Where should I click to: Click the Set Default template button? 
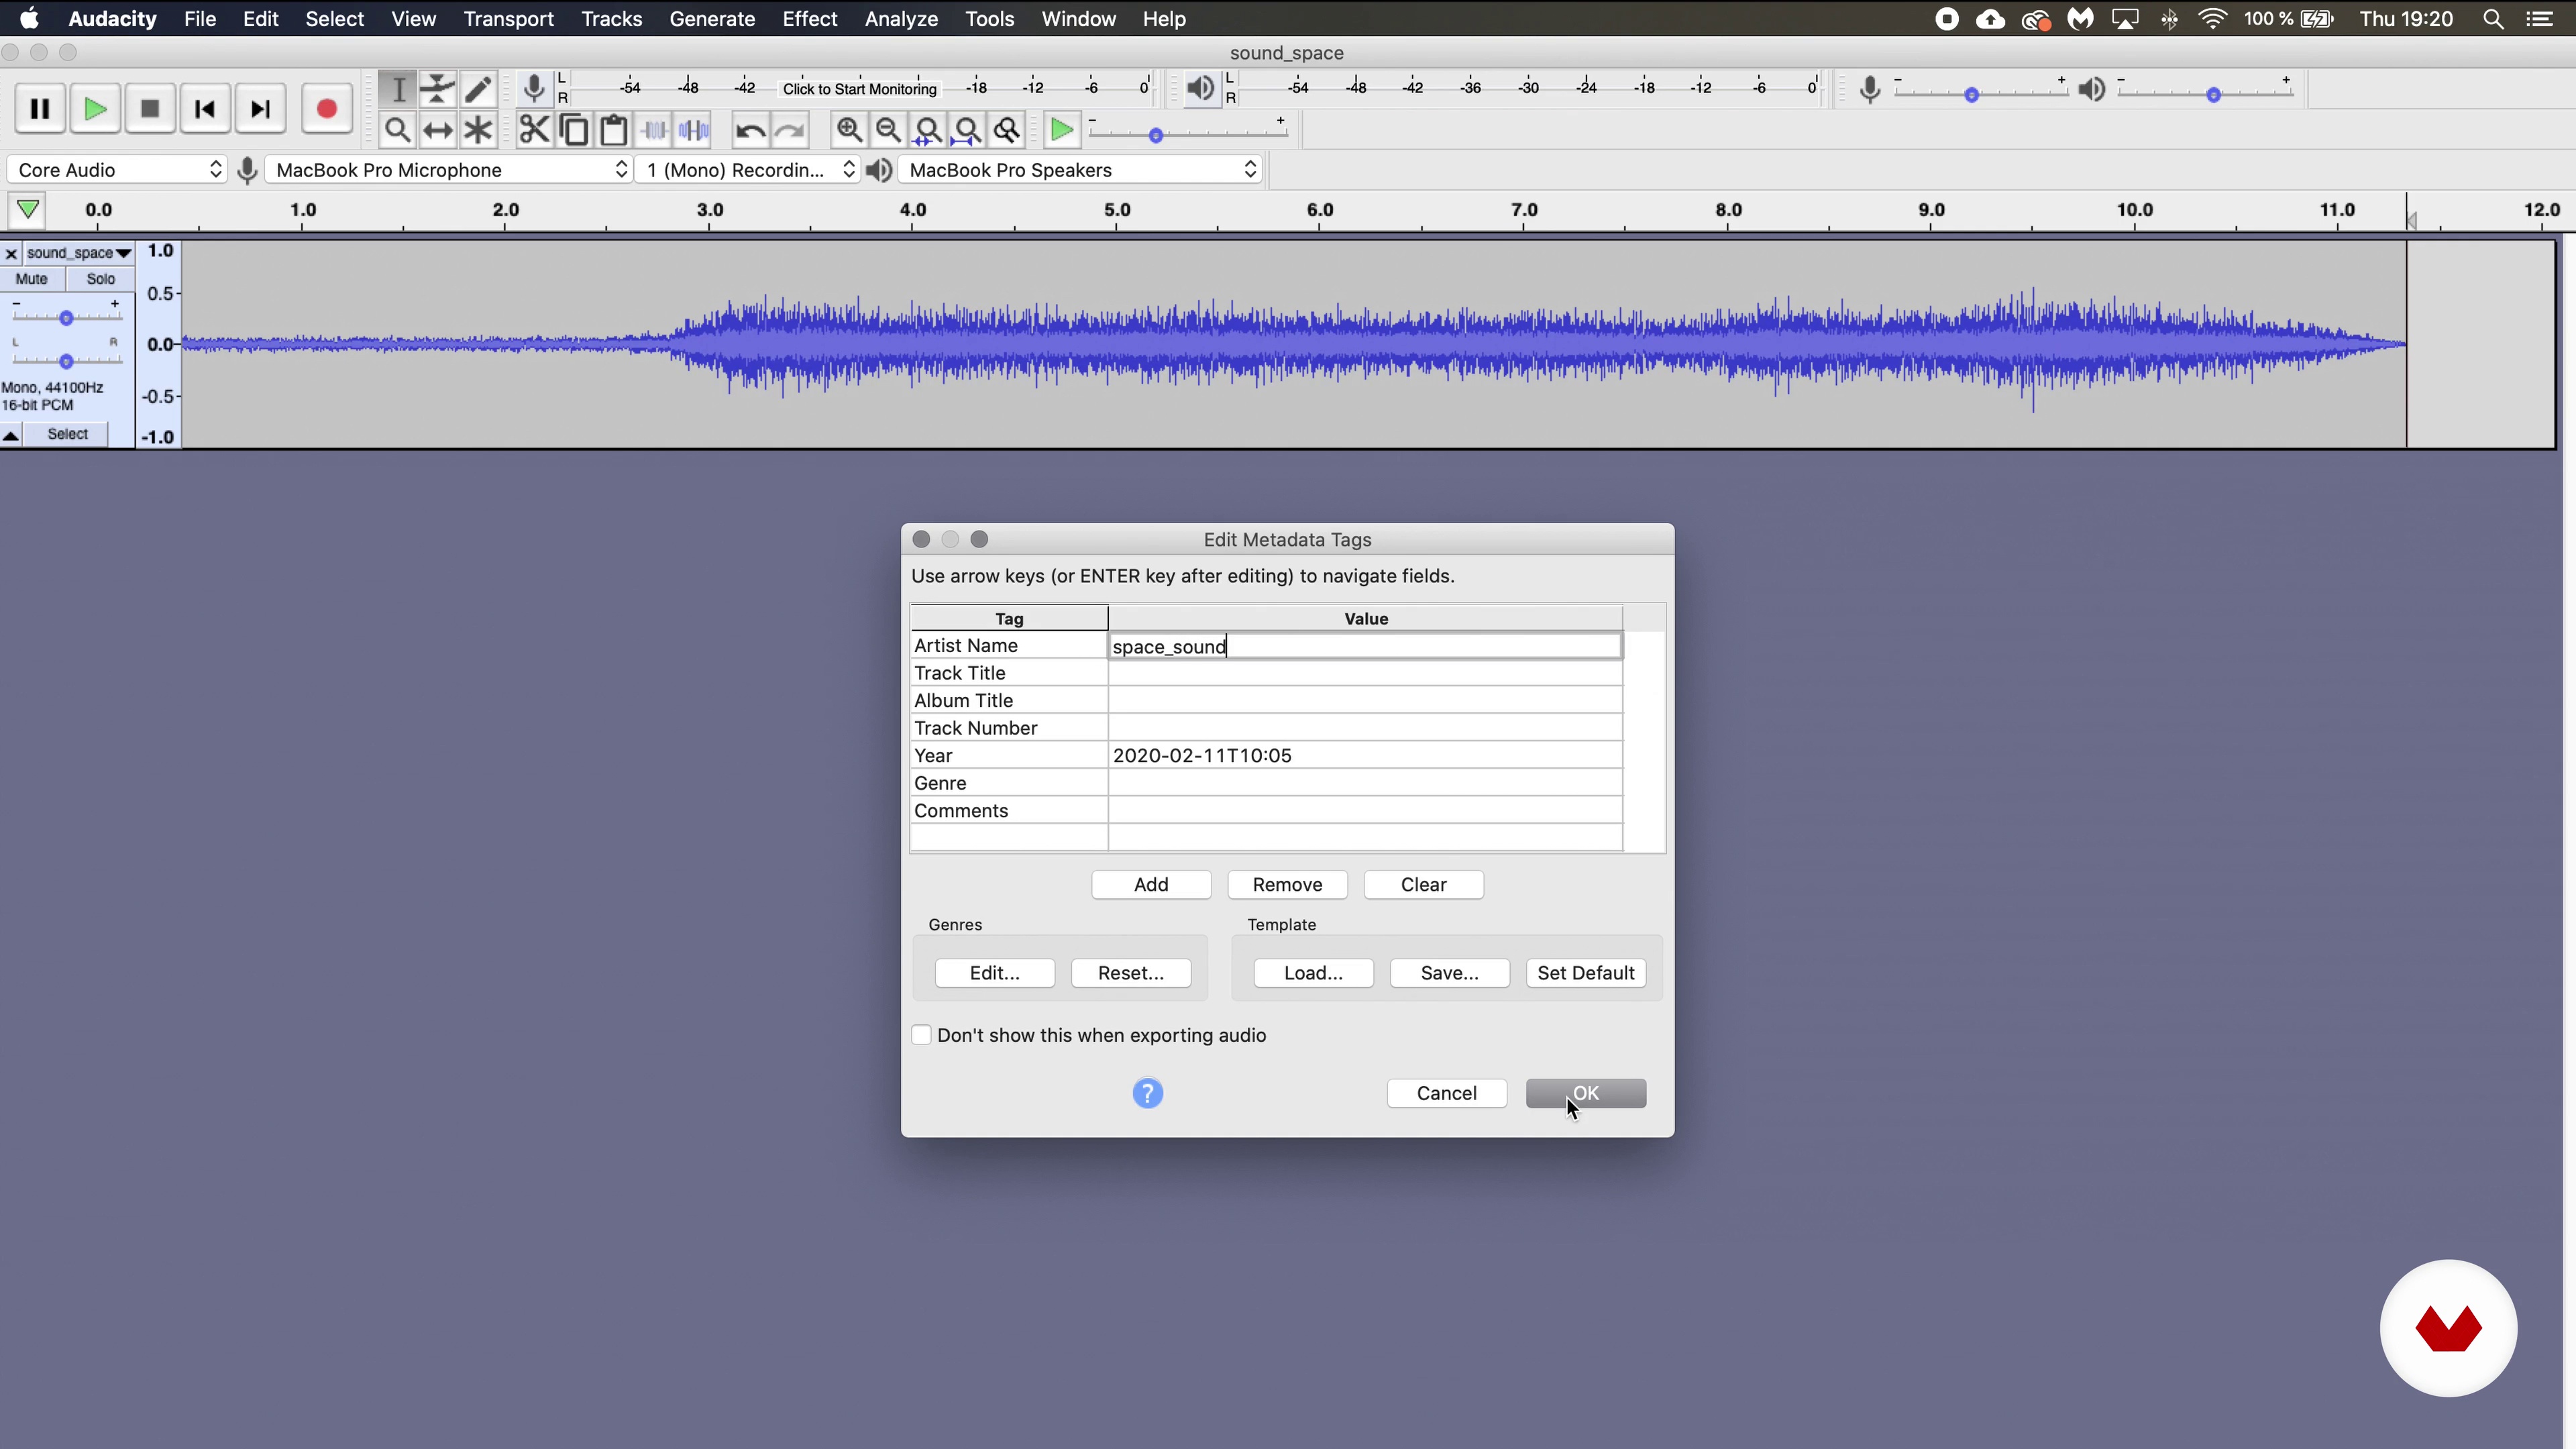pos(1585,973)
